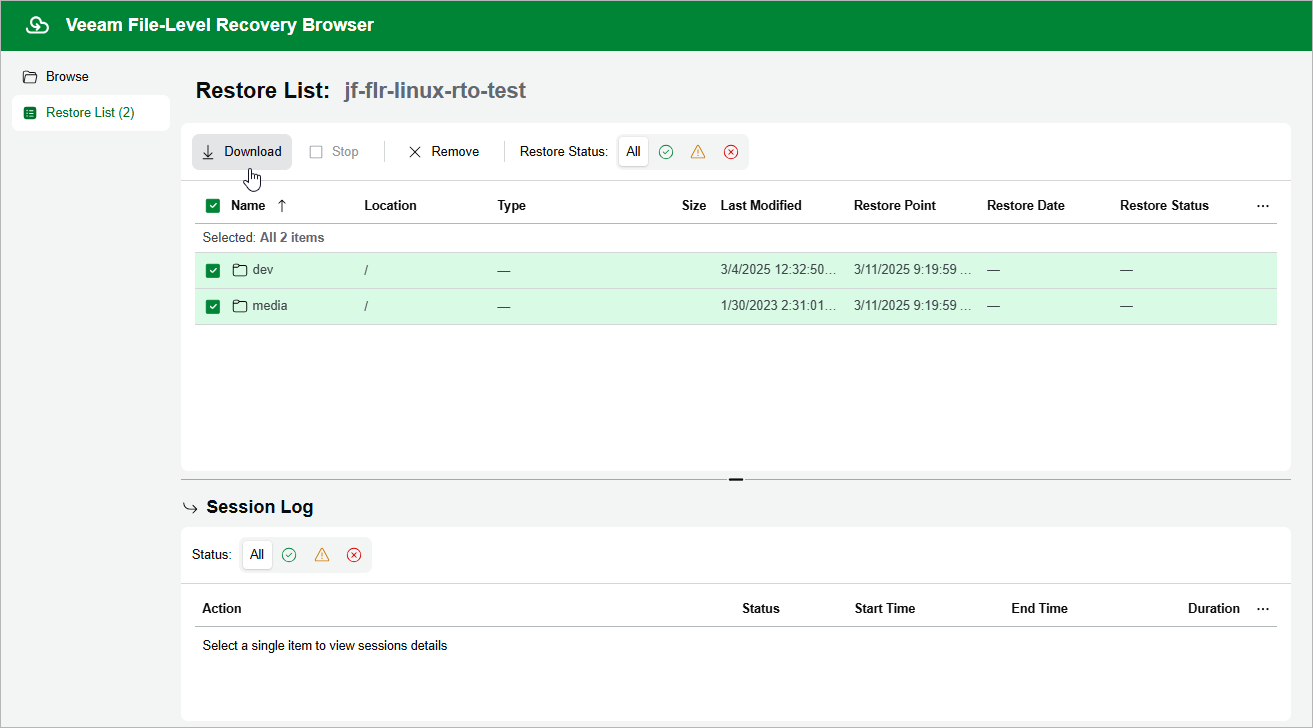Open Restore List (2) in the sidebar
Image resolution: width=1313 pixels, height=728 pixels.
[x=90, y=112]
